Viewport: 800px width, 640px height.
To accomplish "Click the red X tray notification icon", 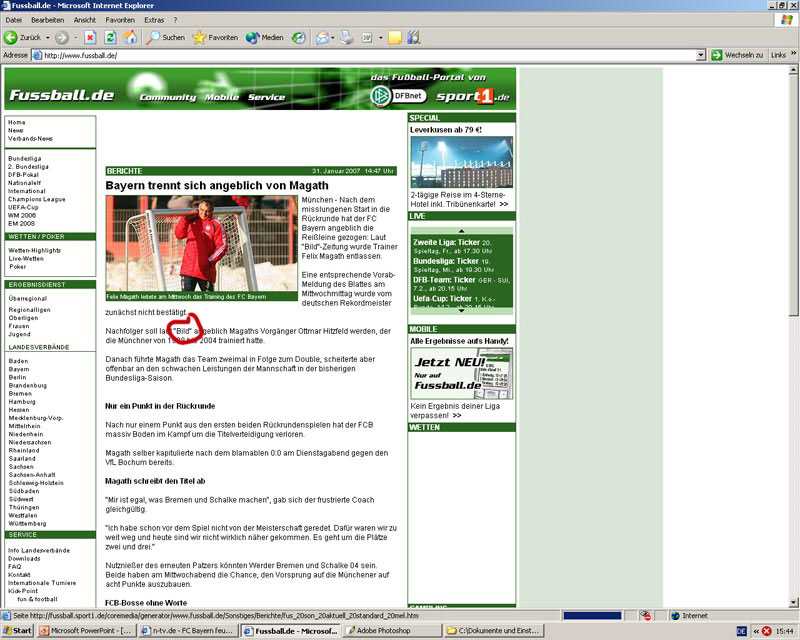I will click(x=766, y=631).
